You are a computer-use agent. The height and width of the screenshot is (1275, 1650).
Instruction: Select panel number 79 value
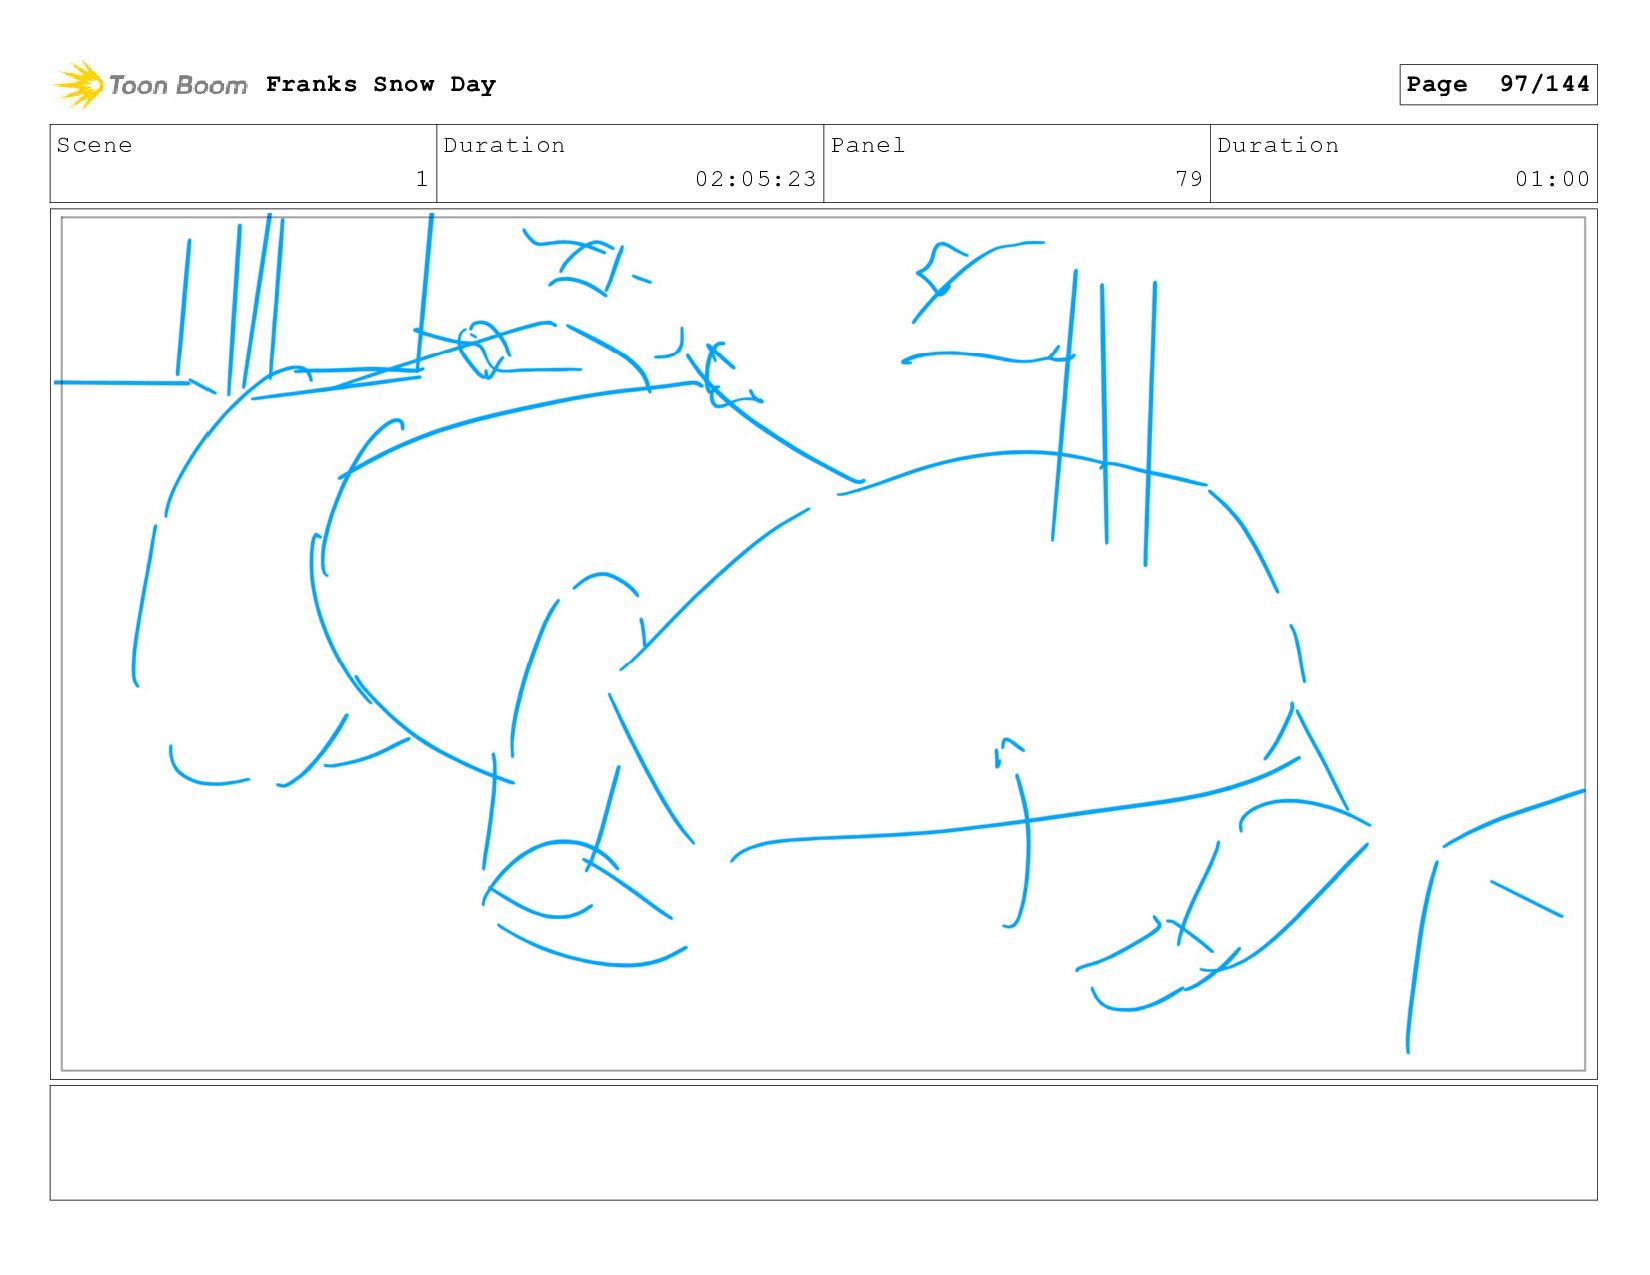pyautogui.click(x=1189, y=179)
